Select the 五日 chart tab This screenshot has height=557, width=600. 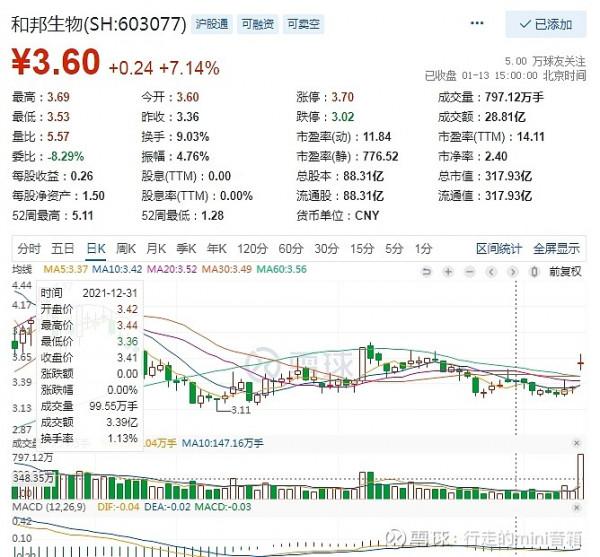point(63,248)
